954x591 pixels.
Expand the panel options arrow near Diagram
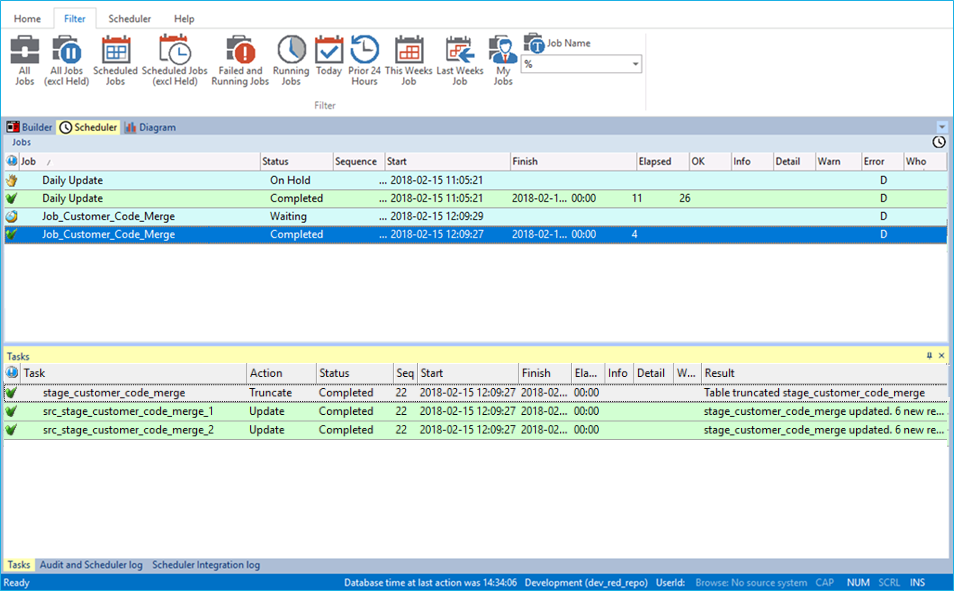[x=941, y=127]
